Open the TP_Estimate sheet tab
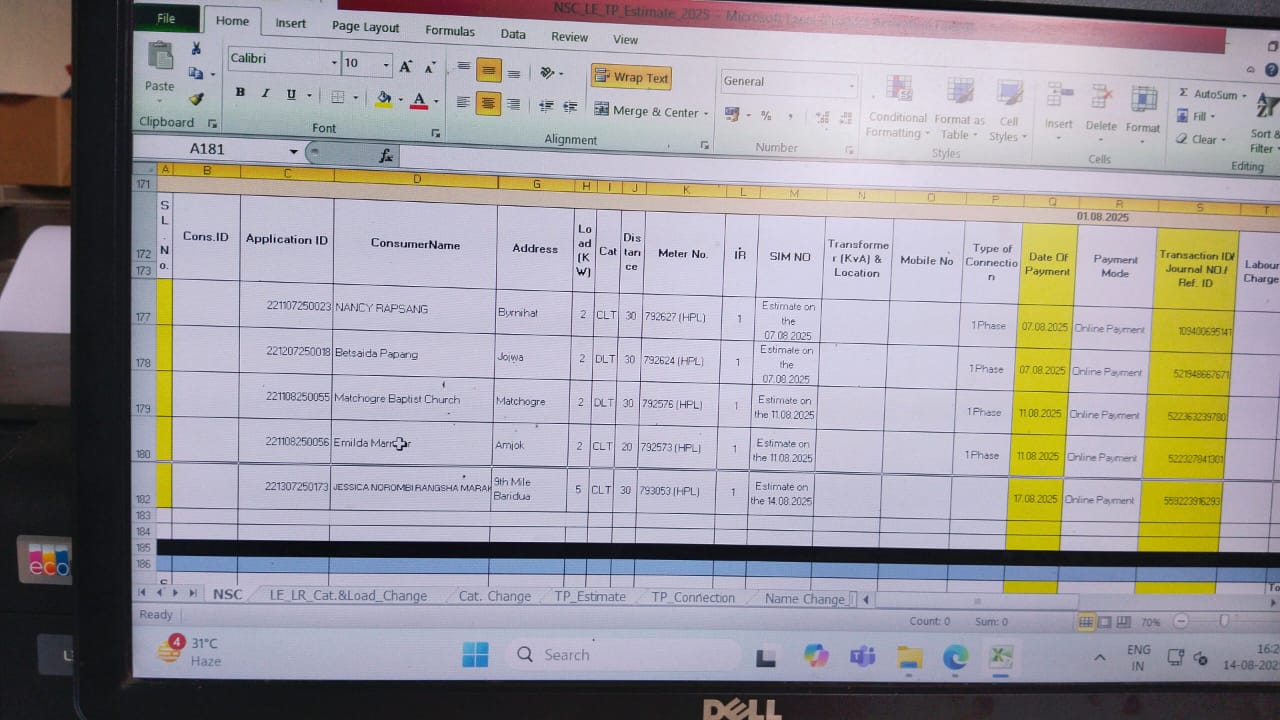 click(590, 597)
